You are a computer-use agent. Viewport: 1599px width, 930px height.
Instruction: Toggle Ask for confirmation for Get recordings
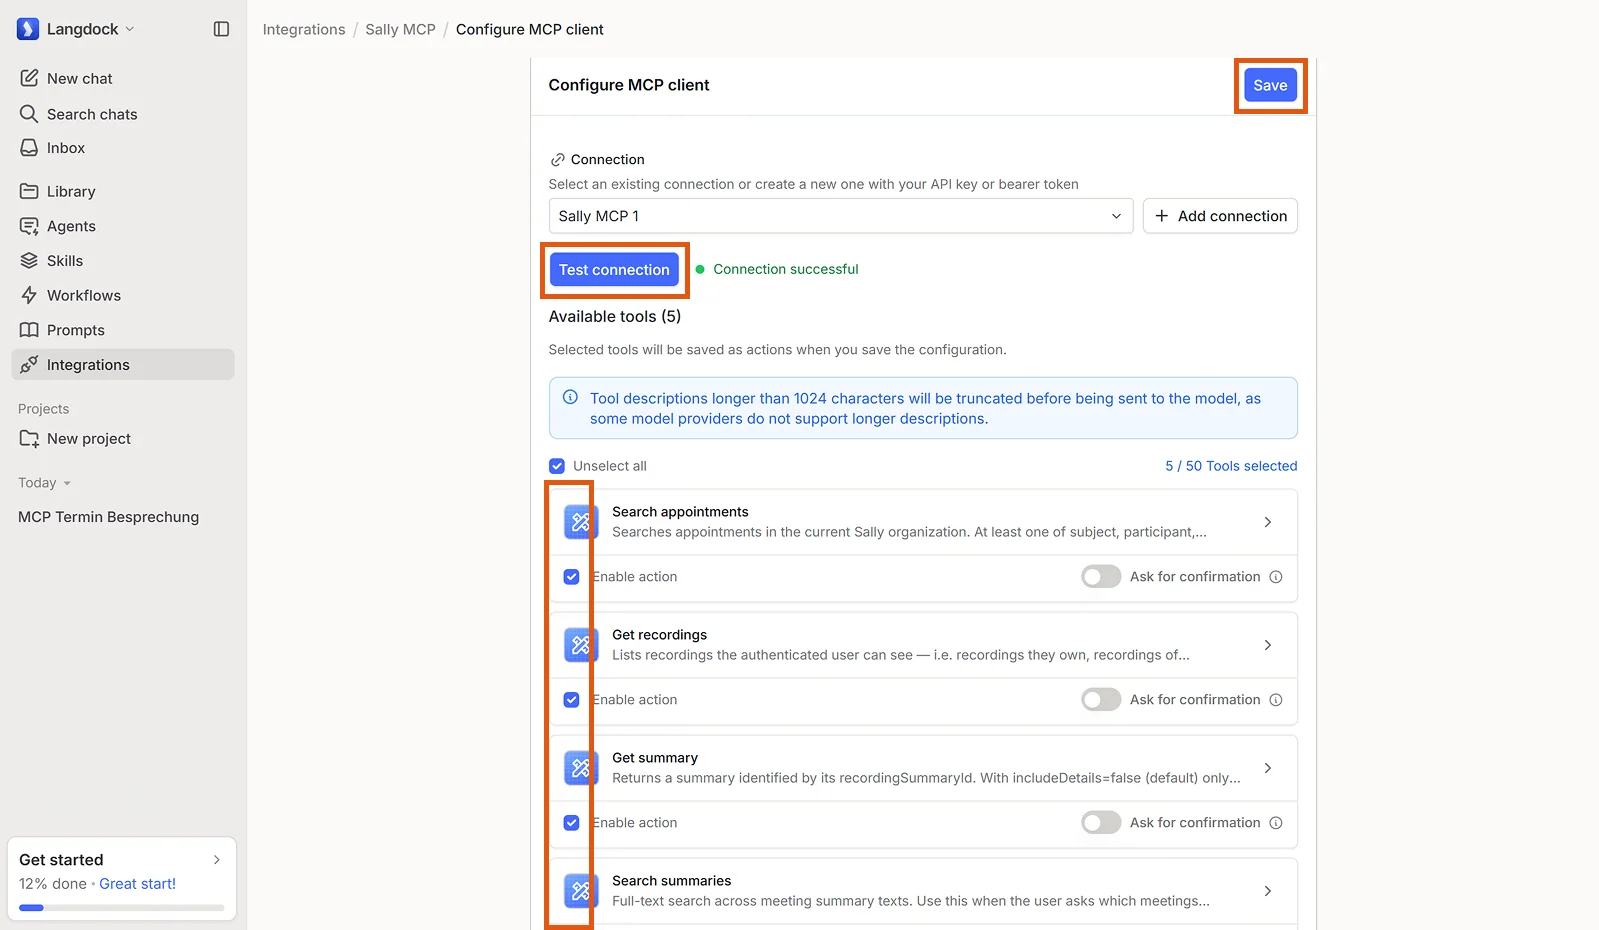click(x=1101, y=700)
